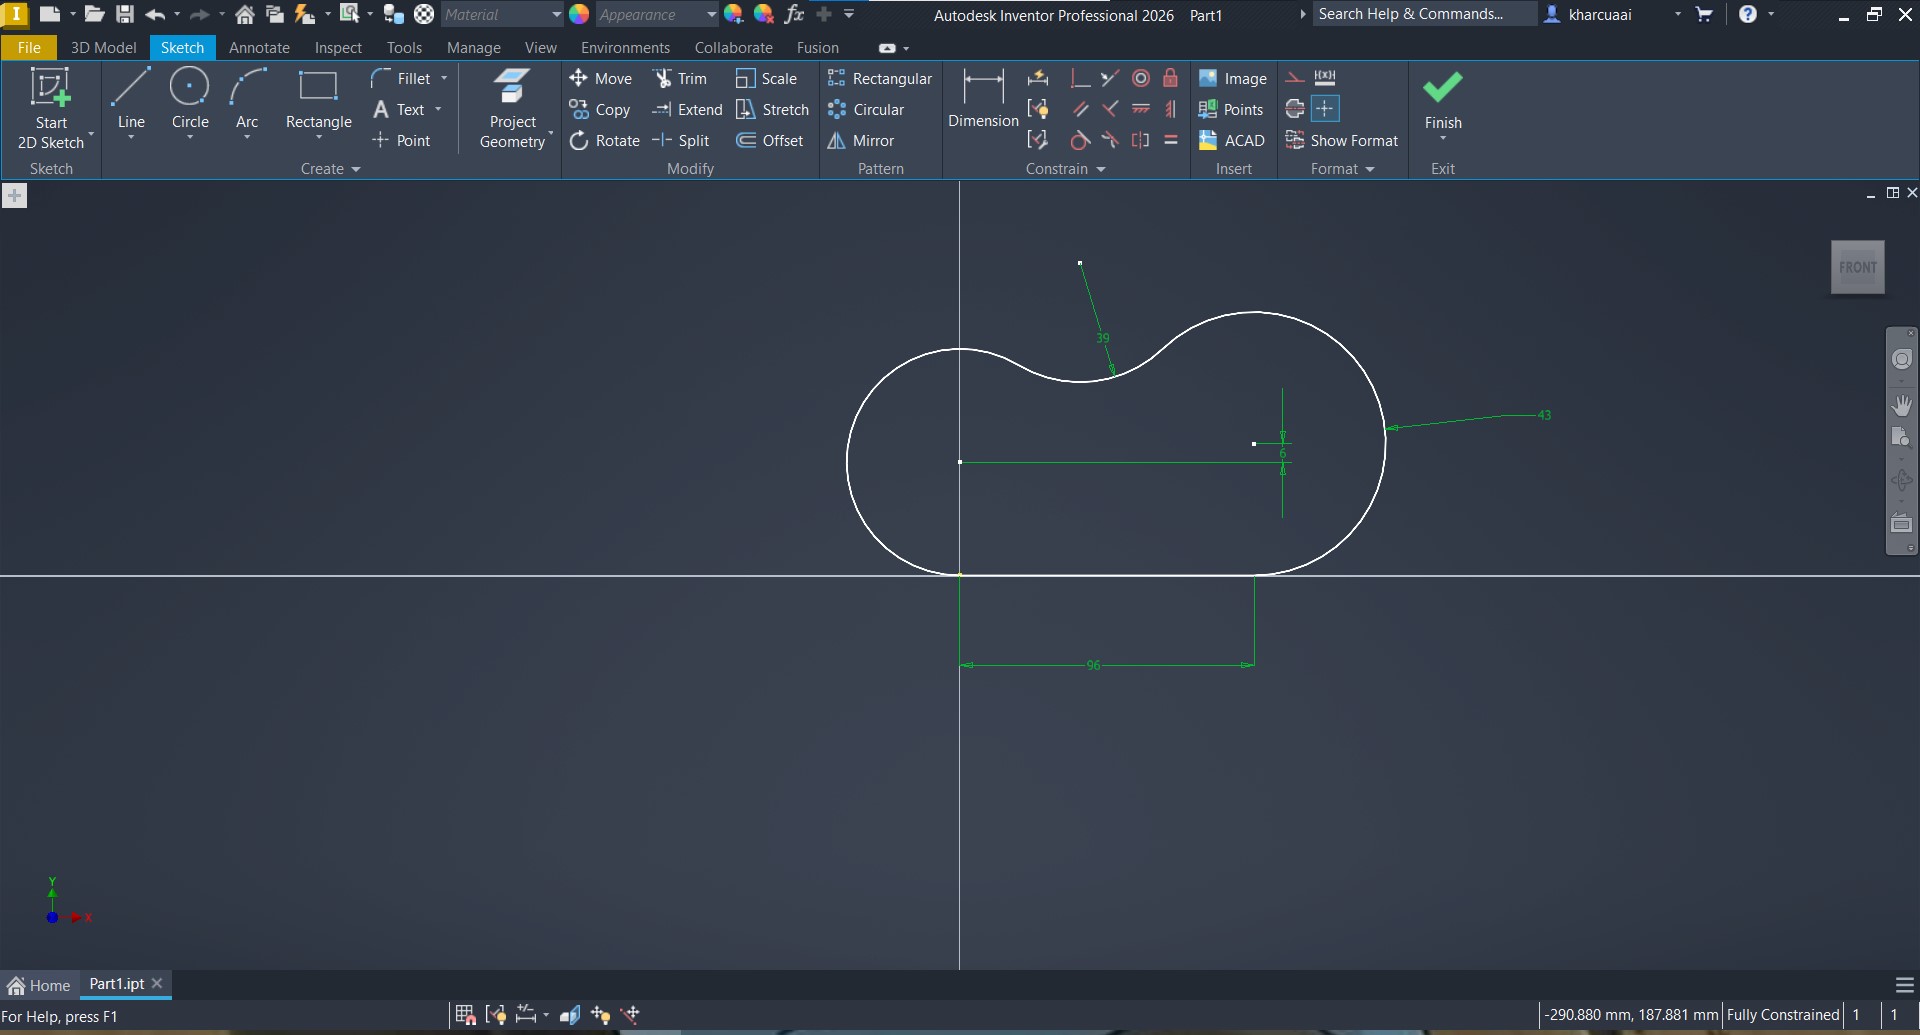
Task: Insert an ACAD file
Action: (1232, 141)
